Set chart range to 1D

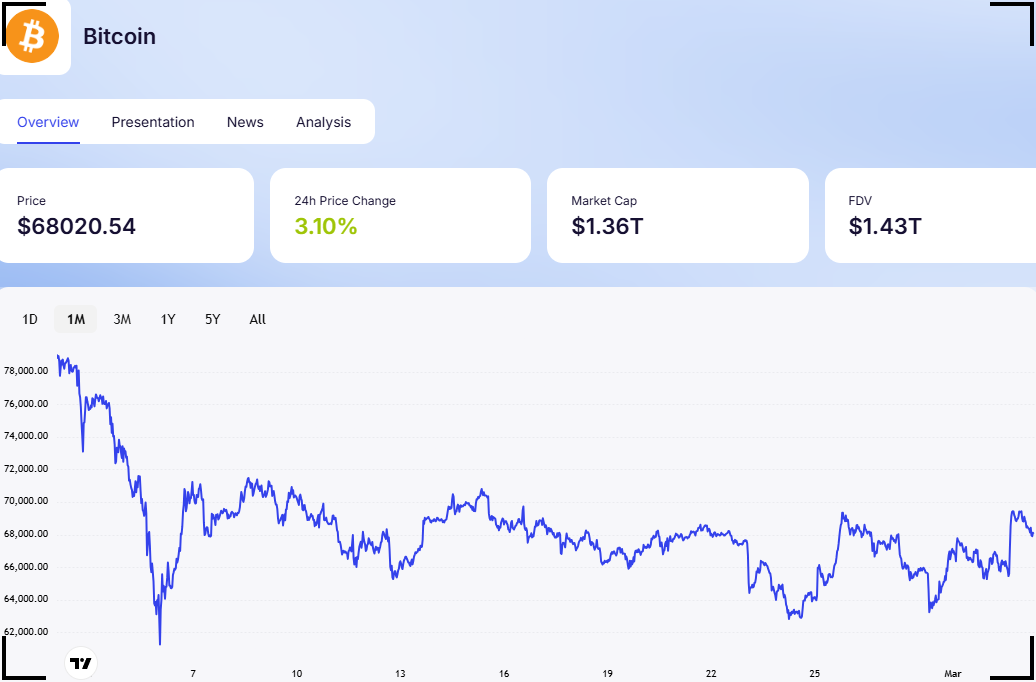[30, 319]
